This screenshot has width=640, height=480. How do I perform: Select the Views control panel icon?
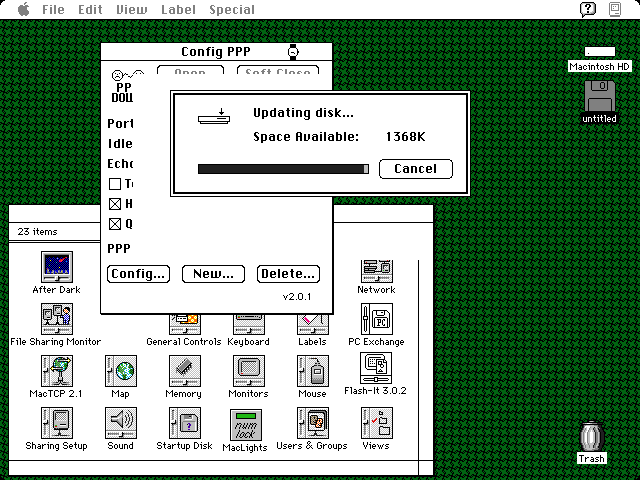[377, 422]
